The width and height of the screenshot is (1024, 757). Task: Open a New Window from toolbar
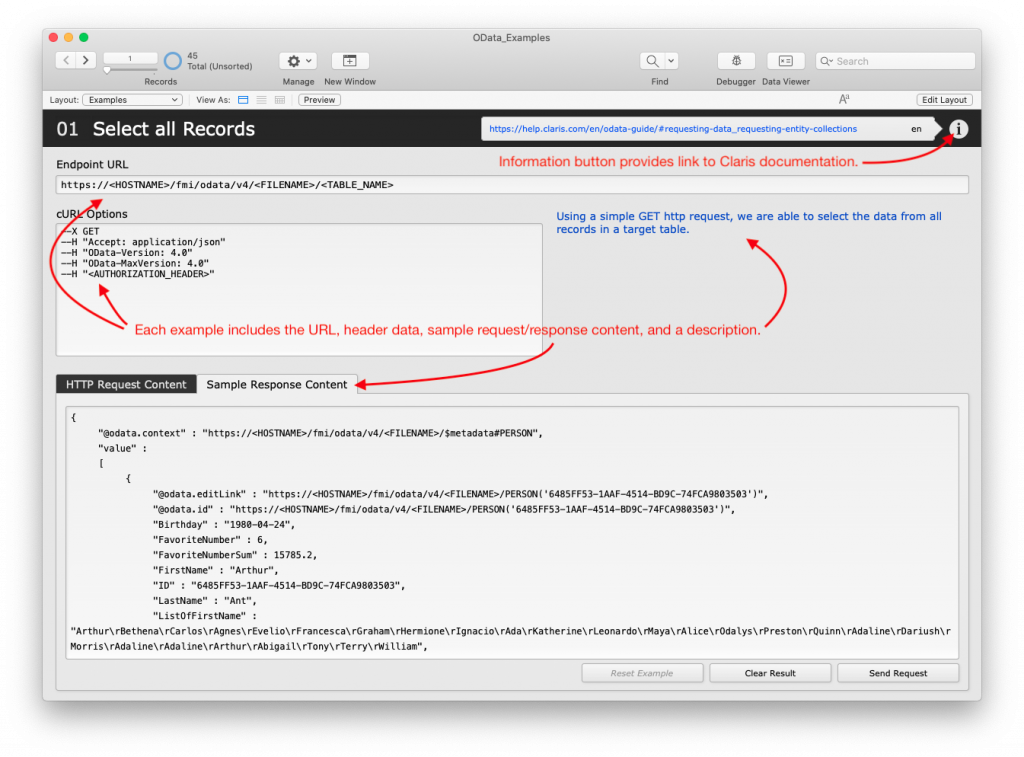350,61
